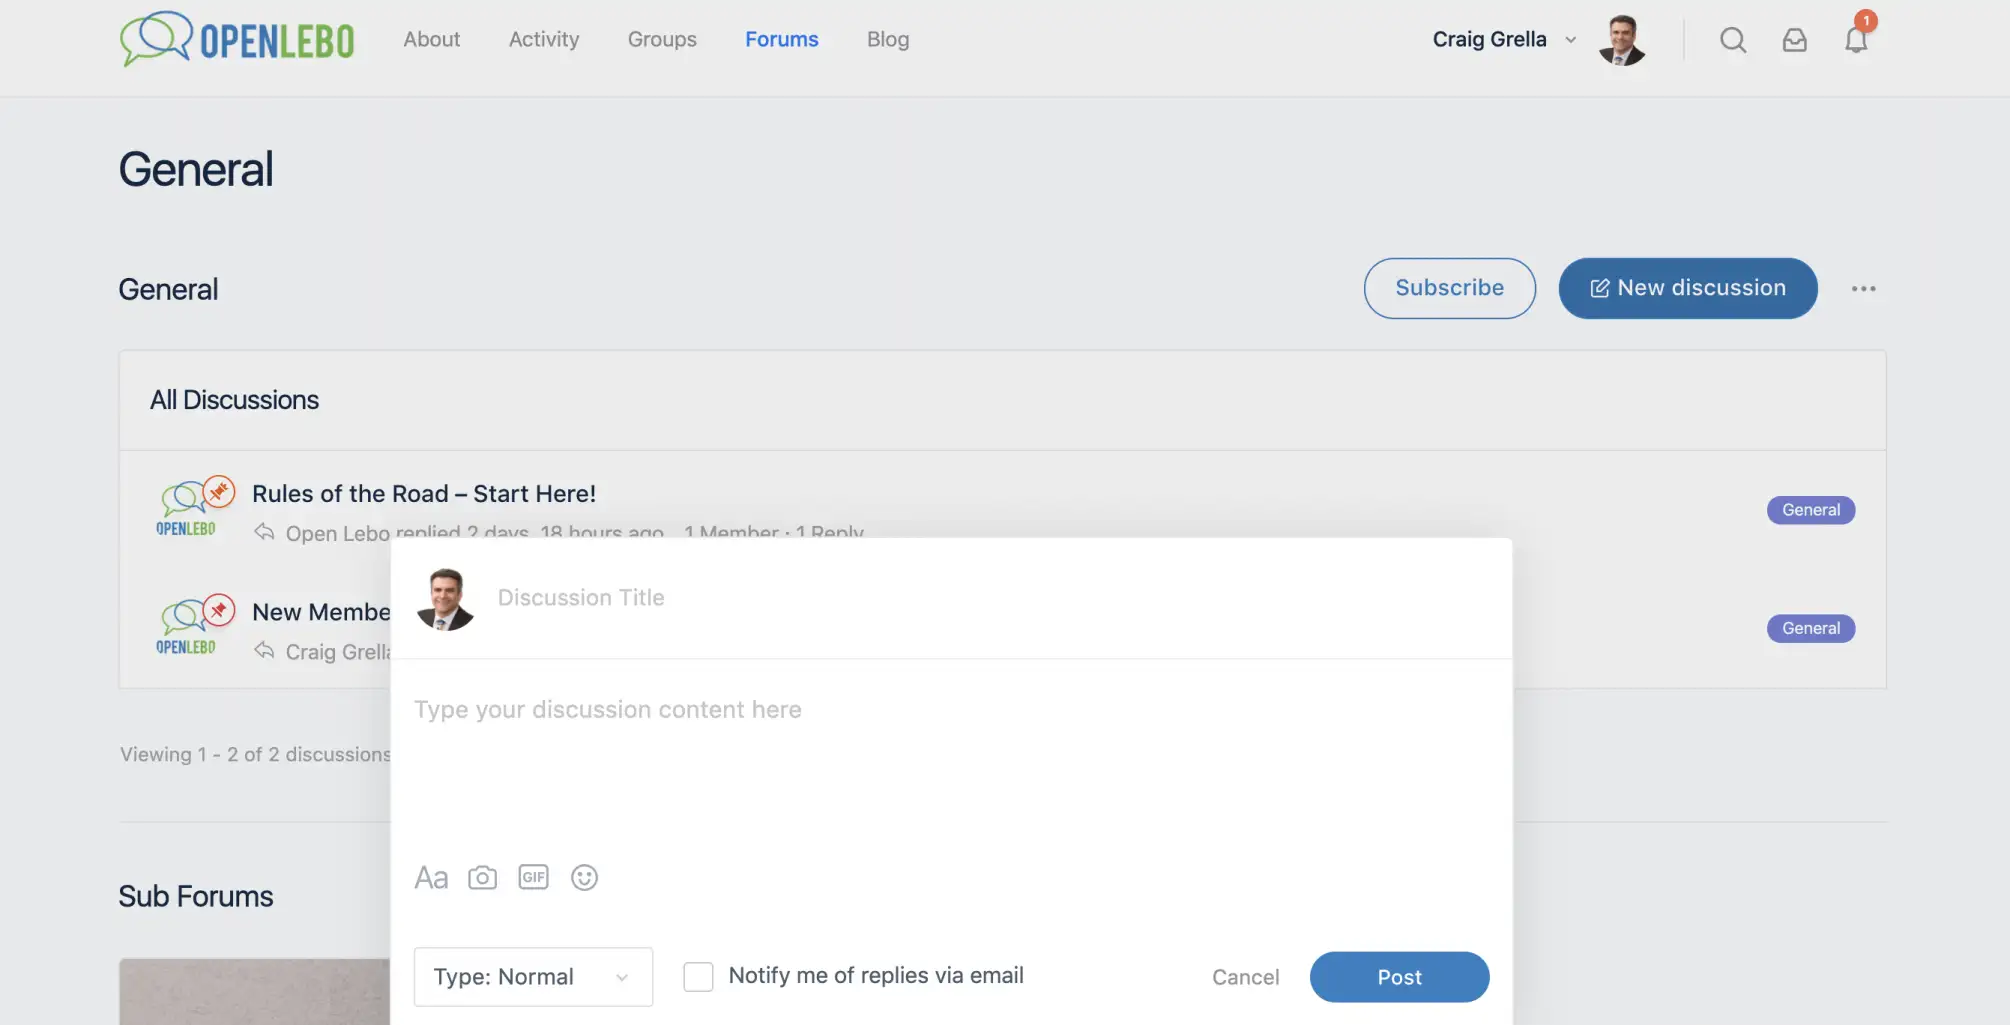Image resolution: width=2010 pixels, height=1025 pixels.
Task: Click the sub forum thumbnail image
Action: pos(255,991)
